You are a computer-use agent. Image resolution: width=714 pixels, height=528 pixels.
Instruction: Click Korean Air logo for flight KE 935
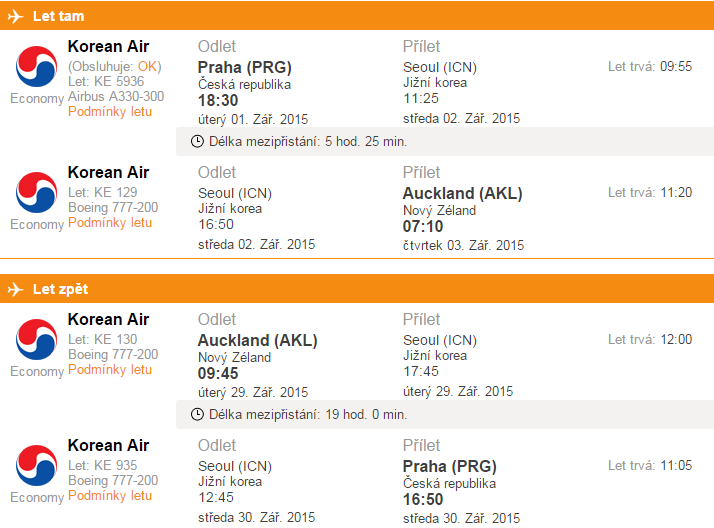pos(36,466)
